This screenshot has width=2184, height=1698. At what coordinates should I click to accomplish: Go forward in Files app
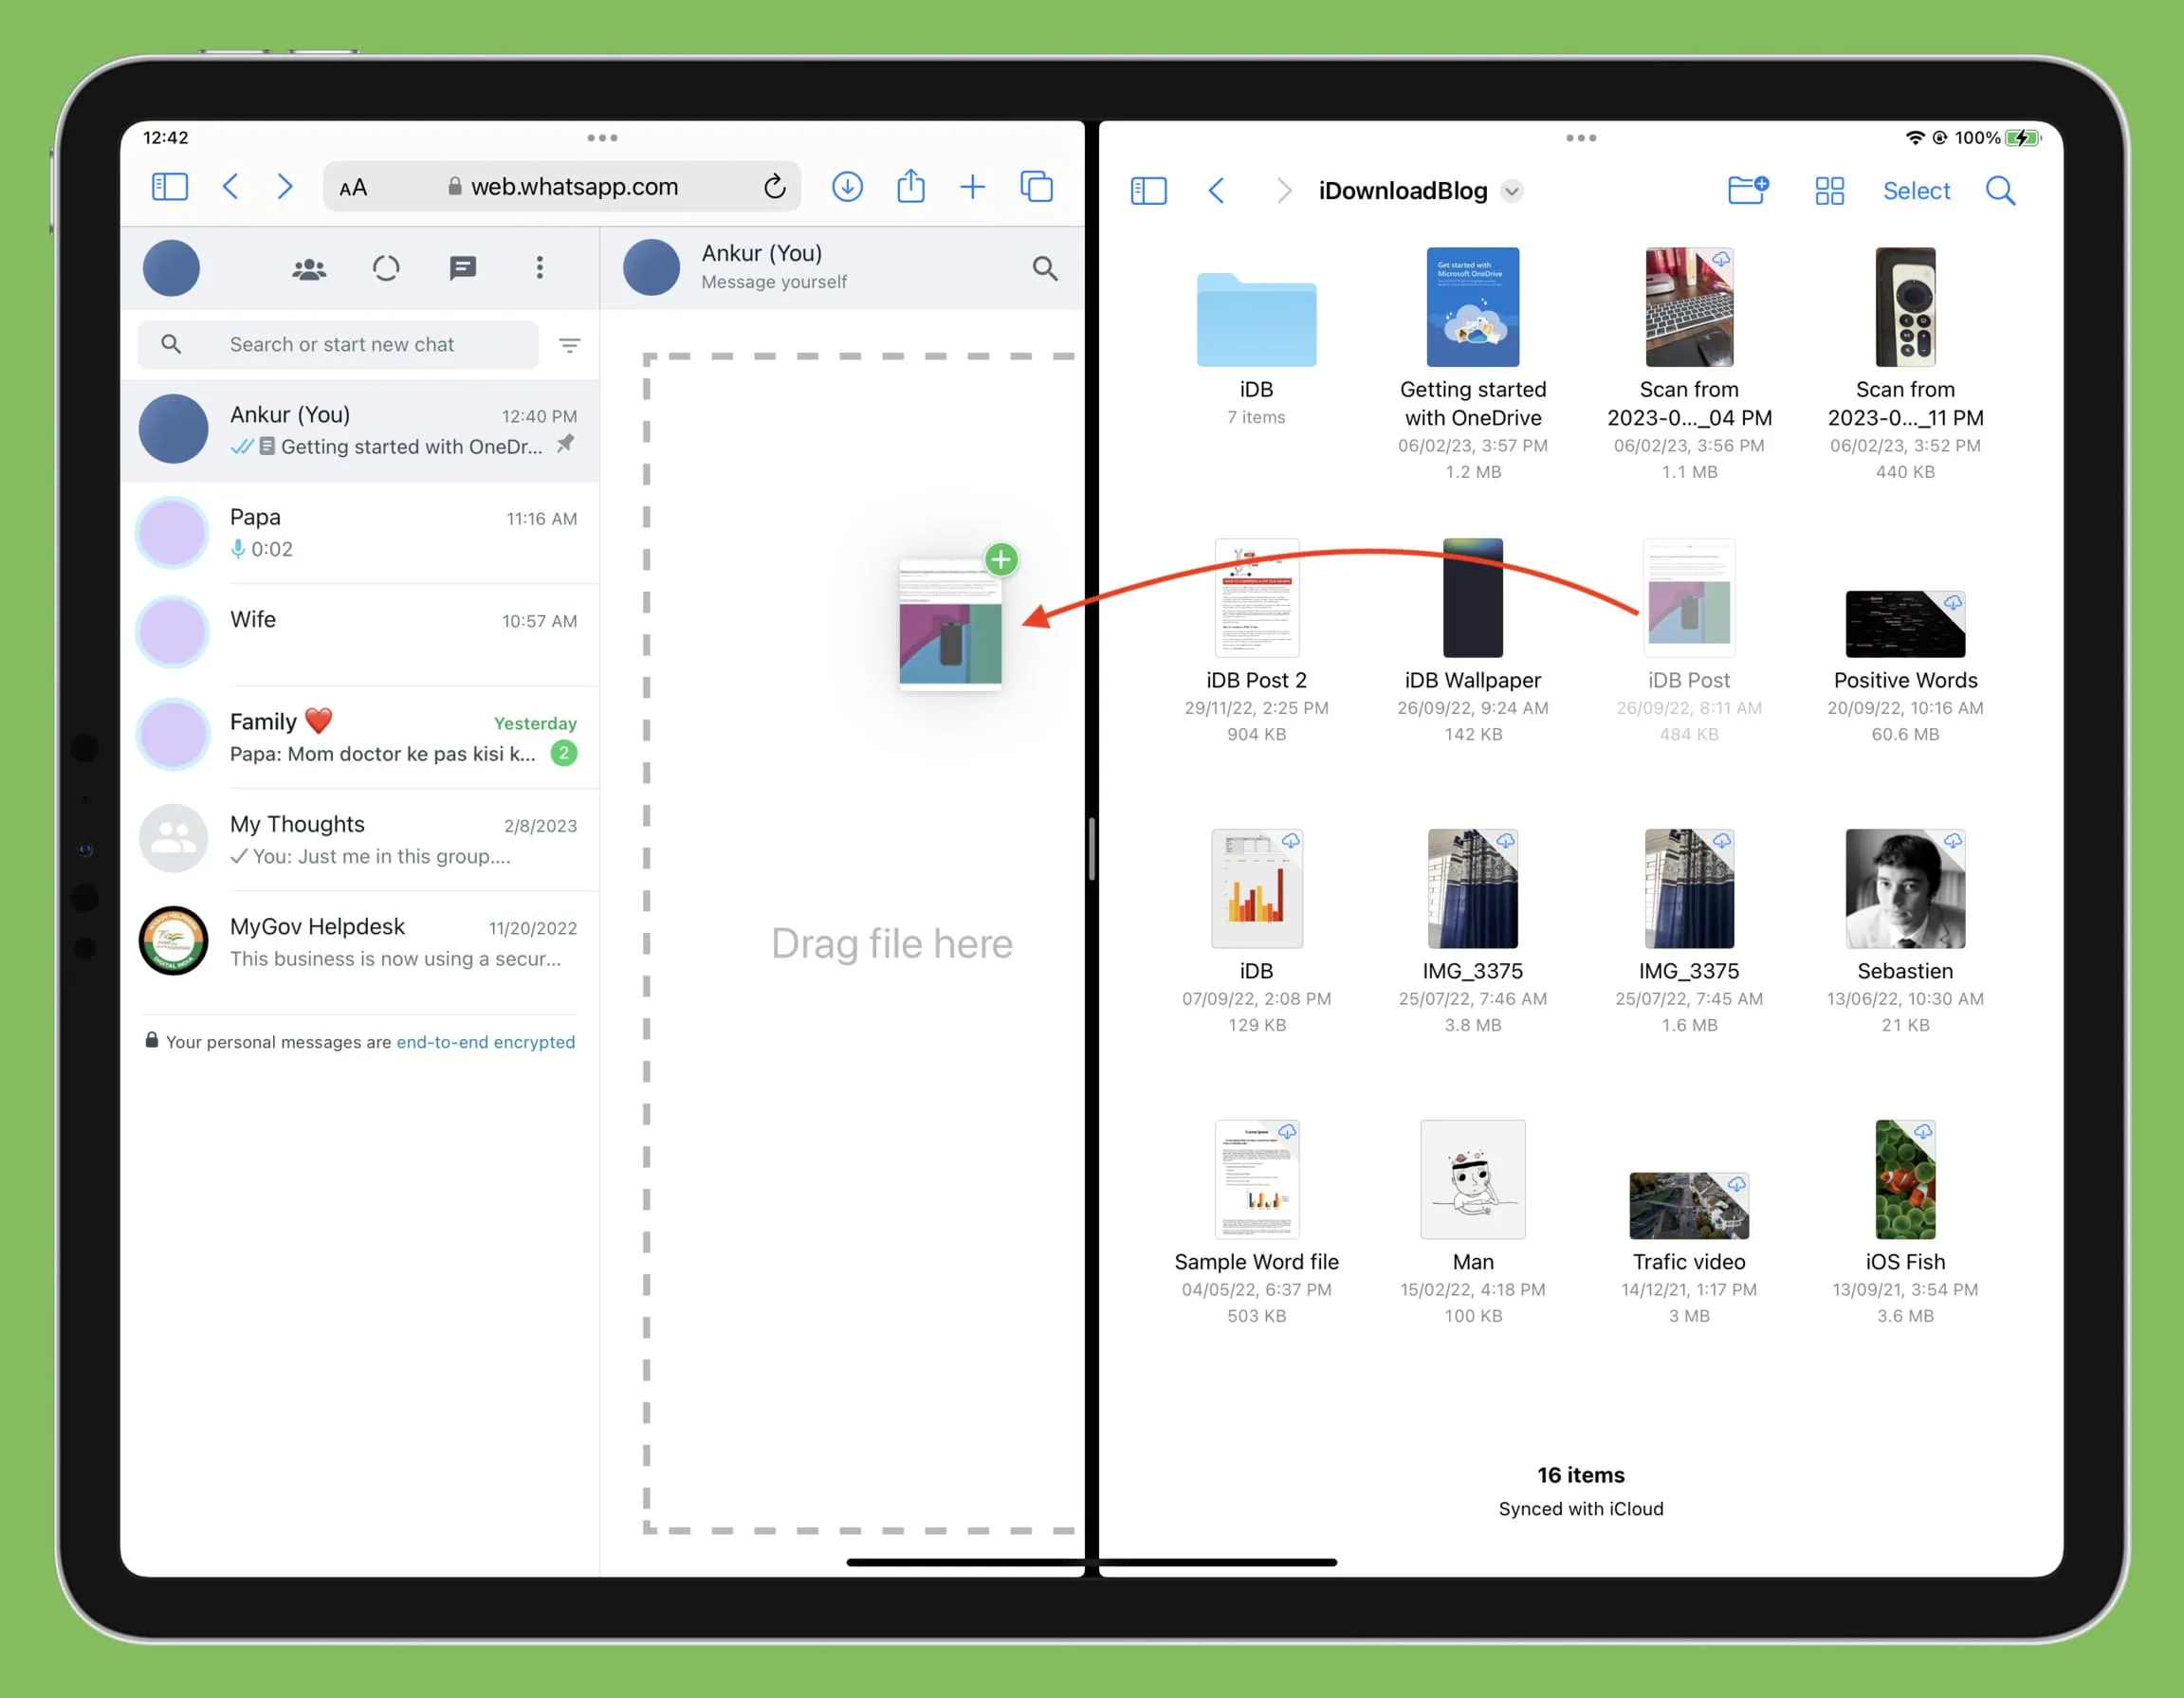(x=1284, y=191)
